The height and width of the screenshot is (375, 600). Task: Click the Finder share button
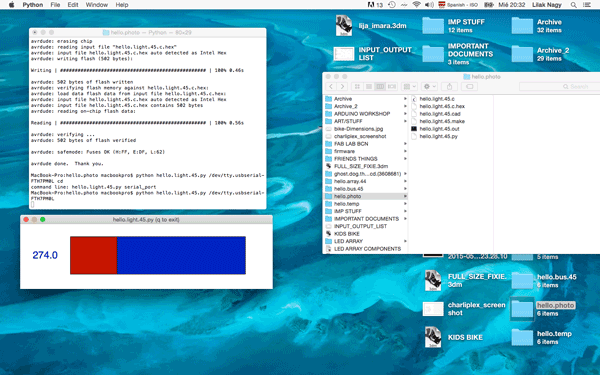(x=450, y=87)
